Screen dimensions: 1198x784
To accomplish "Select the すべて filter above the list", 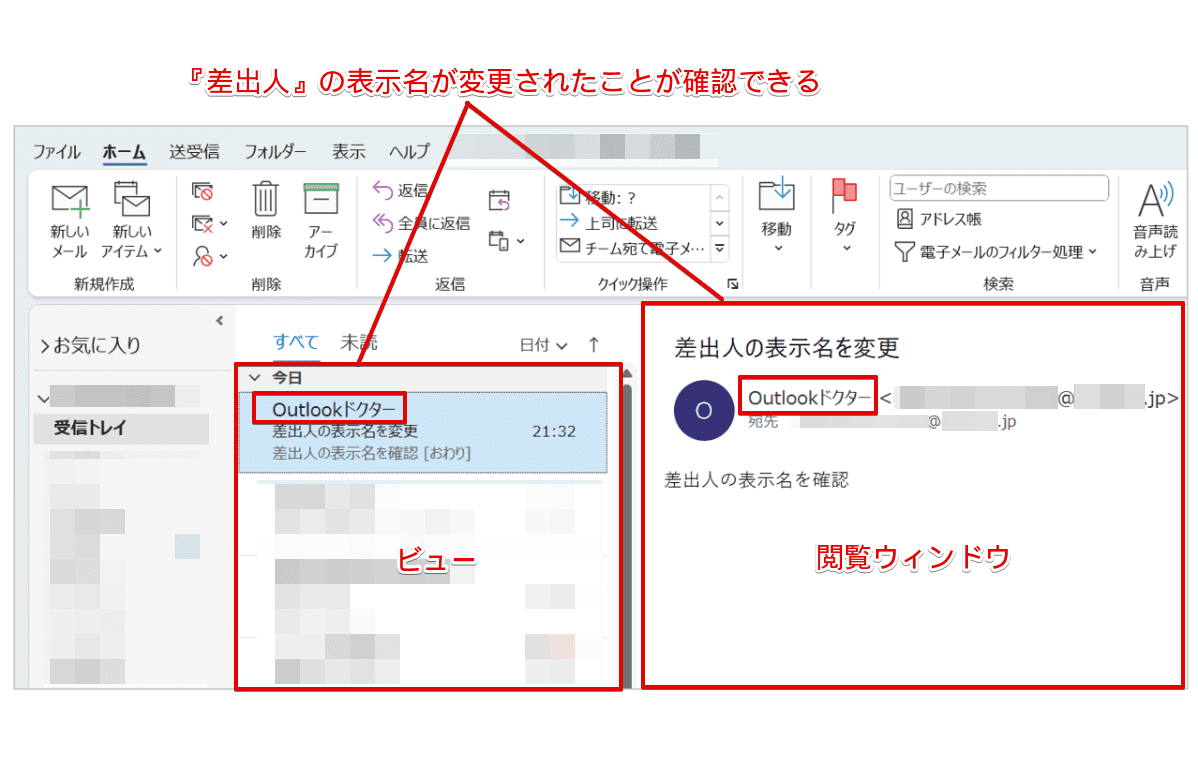I will 294,341.
